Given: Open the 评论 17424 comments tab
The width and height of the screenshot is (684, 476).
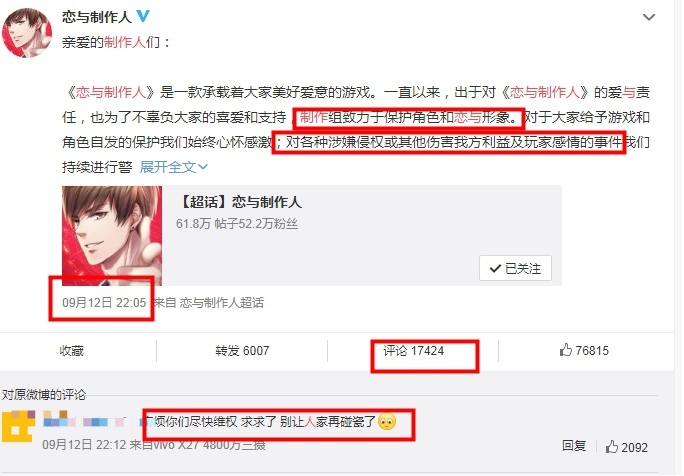Looking at the screenshot, I should [413, 351].
